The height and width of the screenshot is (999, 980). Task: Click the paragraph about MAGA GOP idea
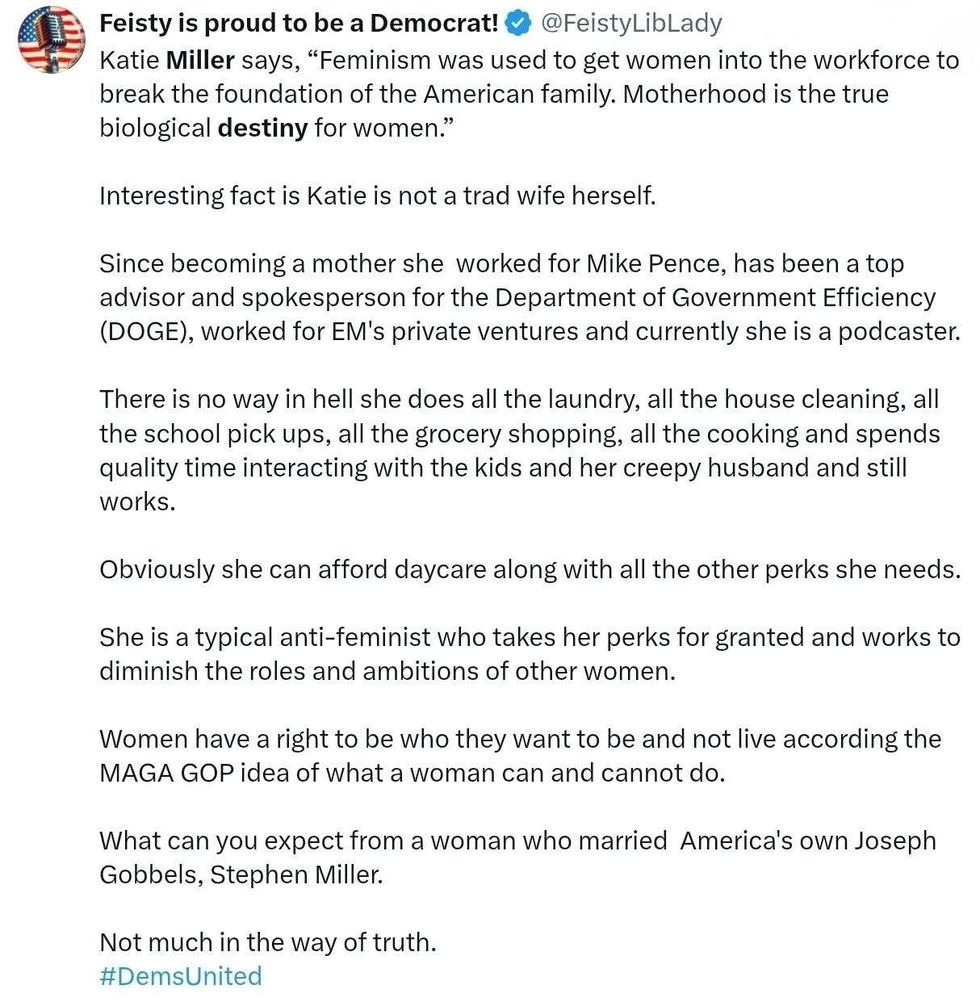pyautogui.click(x=520, y=756)
